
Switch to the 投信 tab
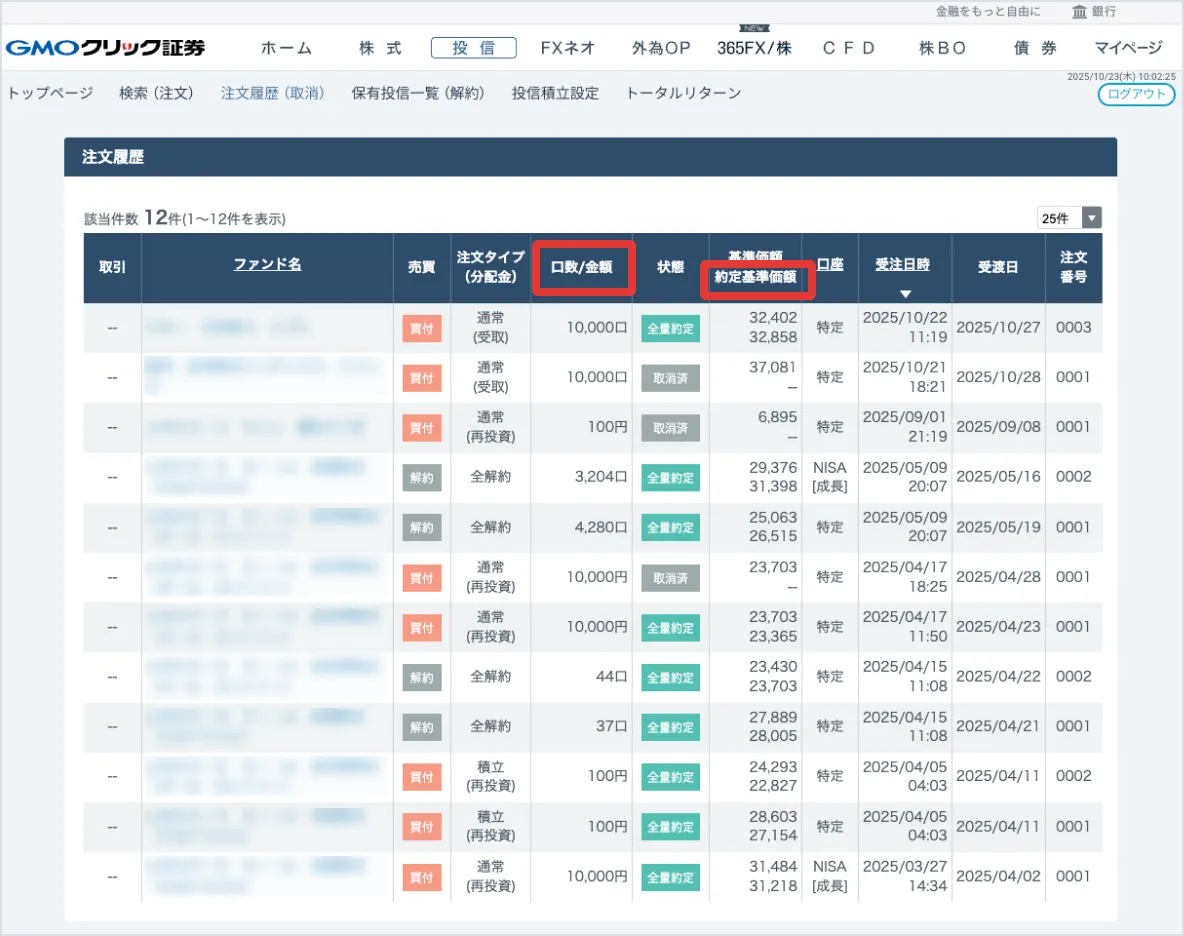(x=473, y=46)
